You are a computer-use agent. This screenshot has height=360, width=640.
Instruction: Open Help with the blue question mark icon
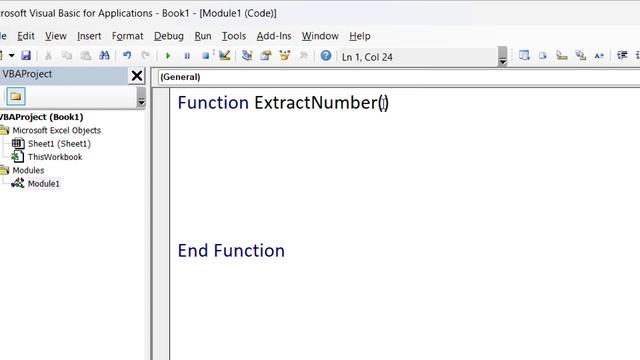tap(326, 56)
